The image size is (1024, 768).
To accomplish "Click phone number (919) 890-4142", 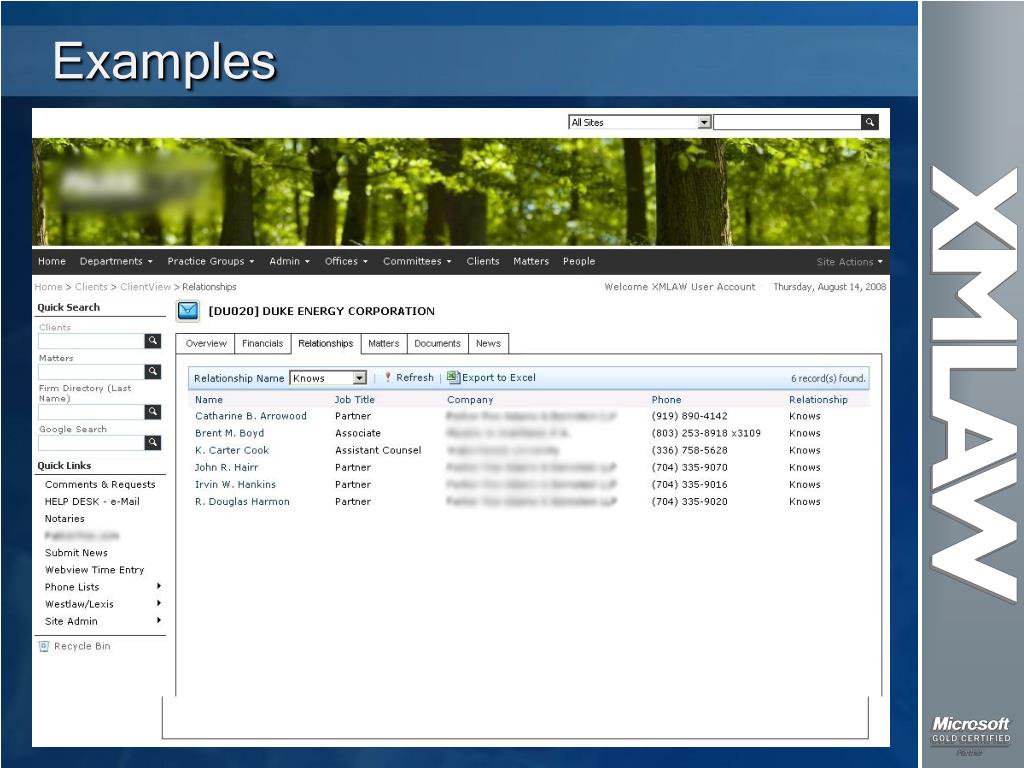I will click(x=690, y=416).
